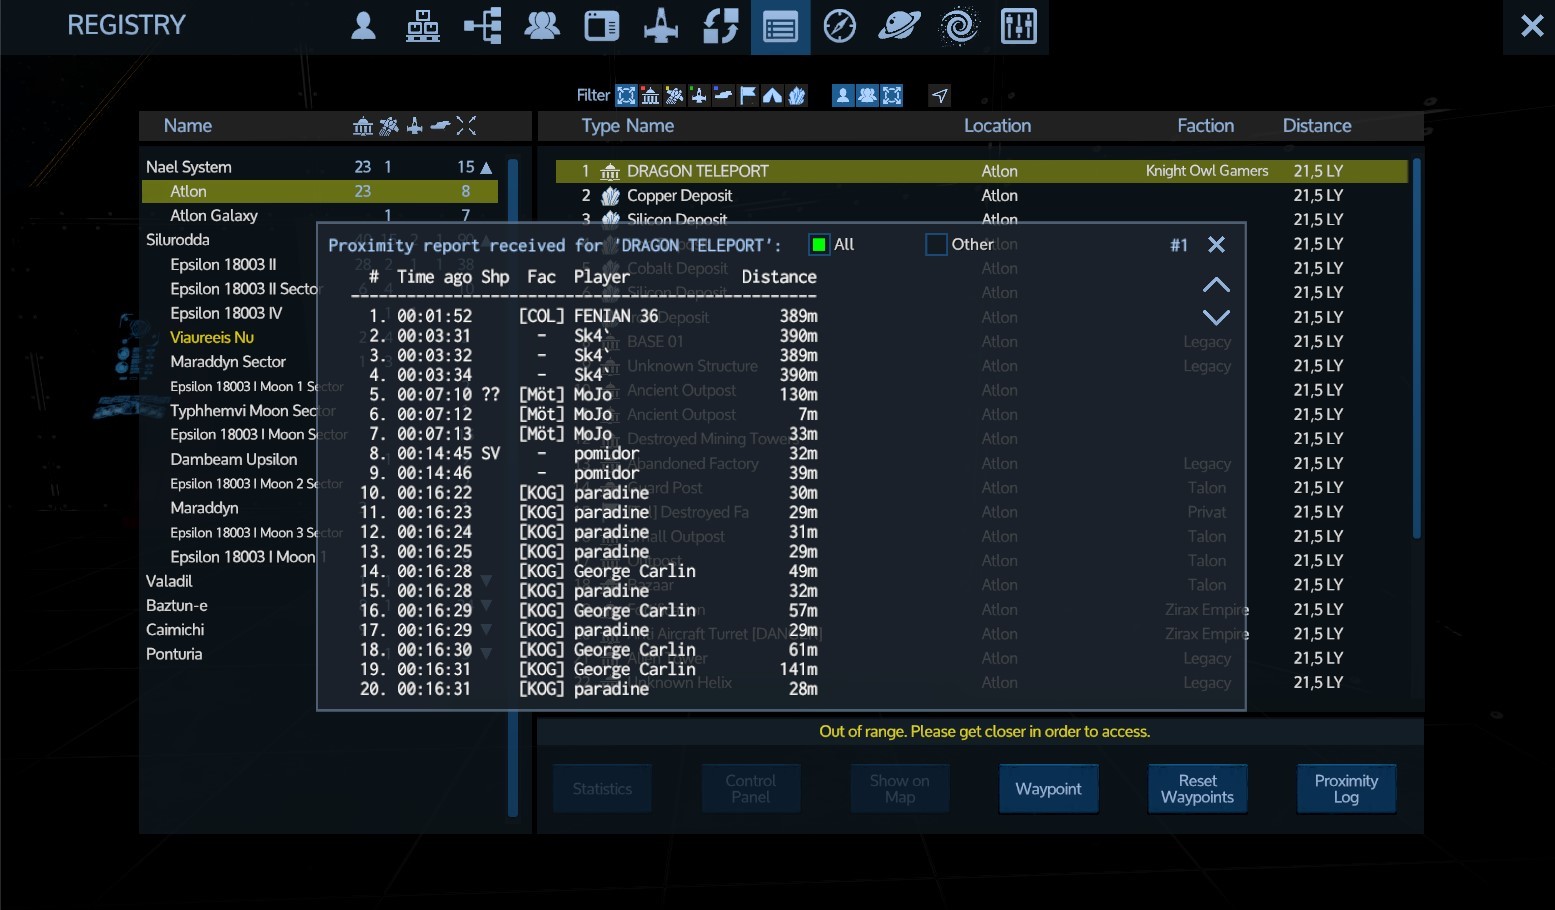1555x910 pixels.
Task: Click the Reset Waypoints button
Action: coord(1197,789)
